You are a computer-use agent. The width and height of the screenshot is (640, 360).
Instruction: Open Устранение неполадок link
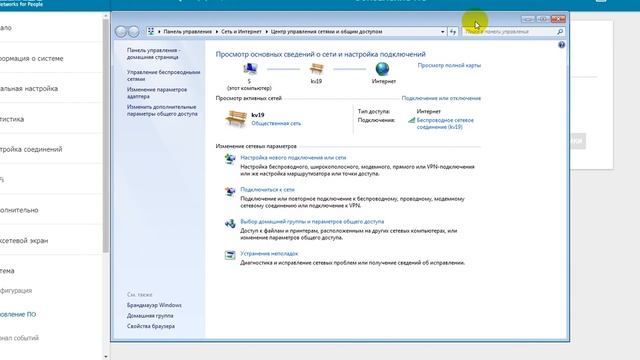click(269, 253)
